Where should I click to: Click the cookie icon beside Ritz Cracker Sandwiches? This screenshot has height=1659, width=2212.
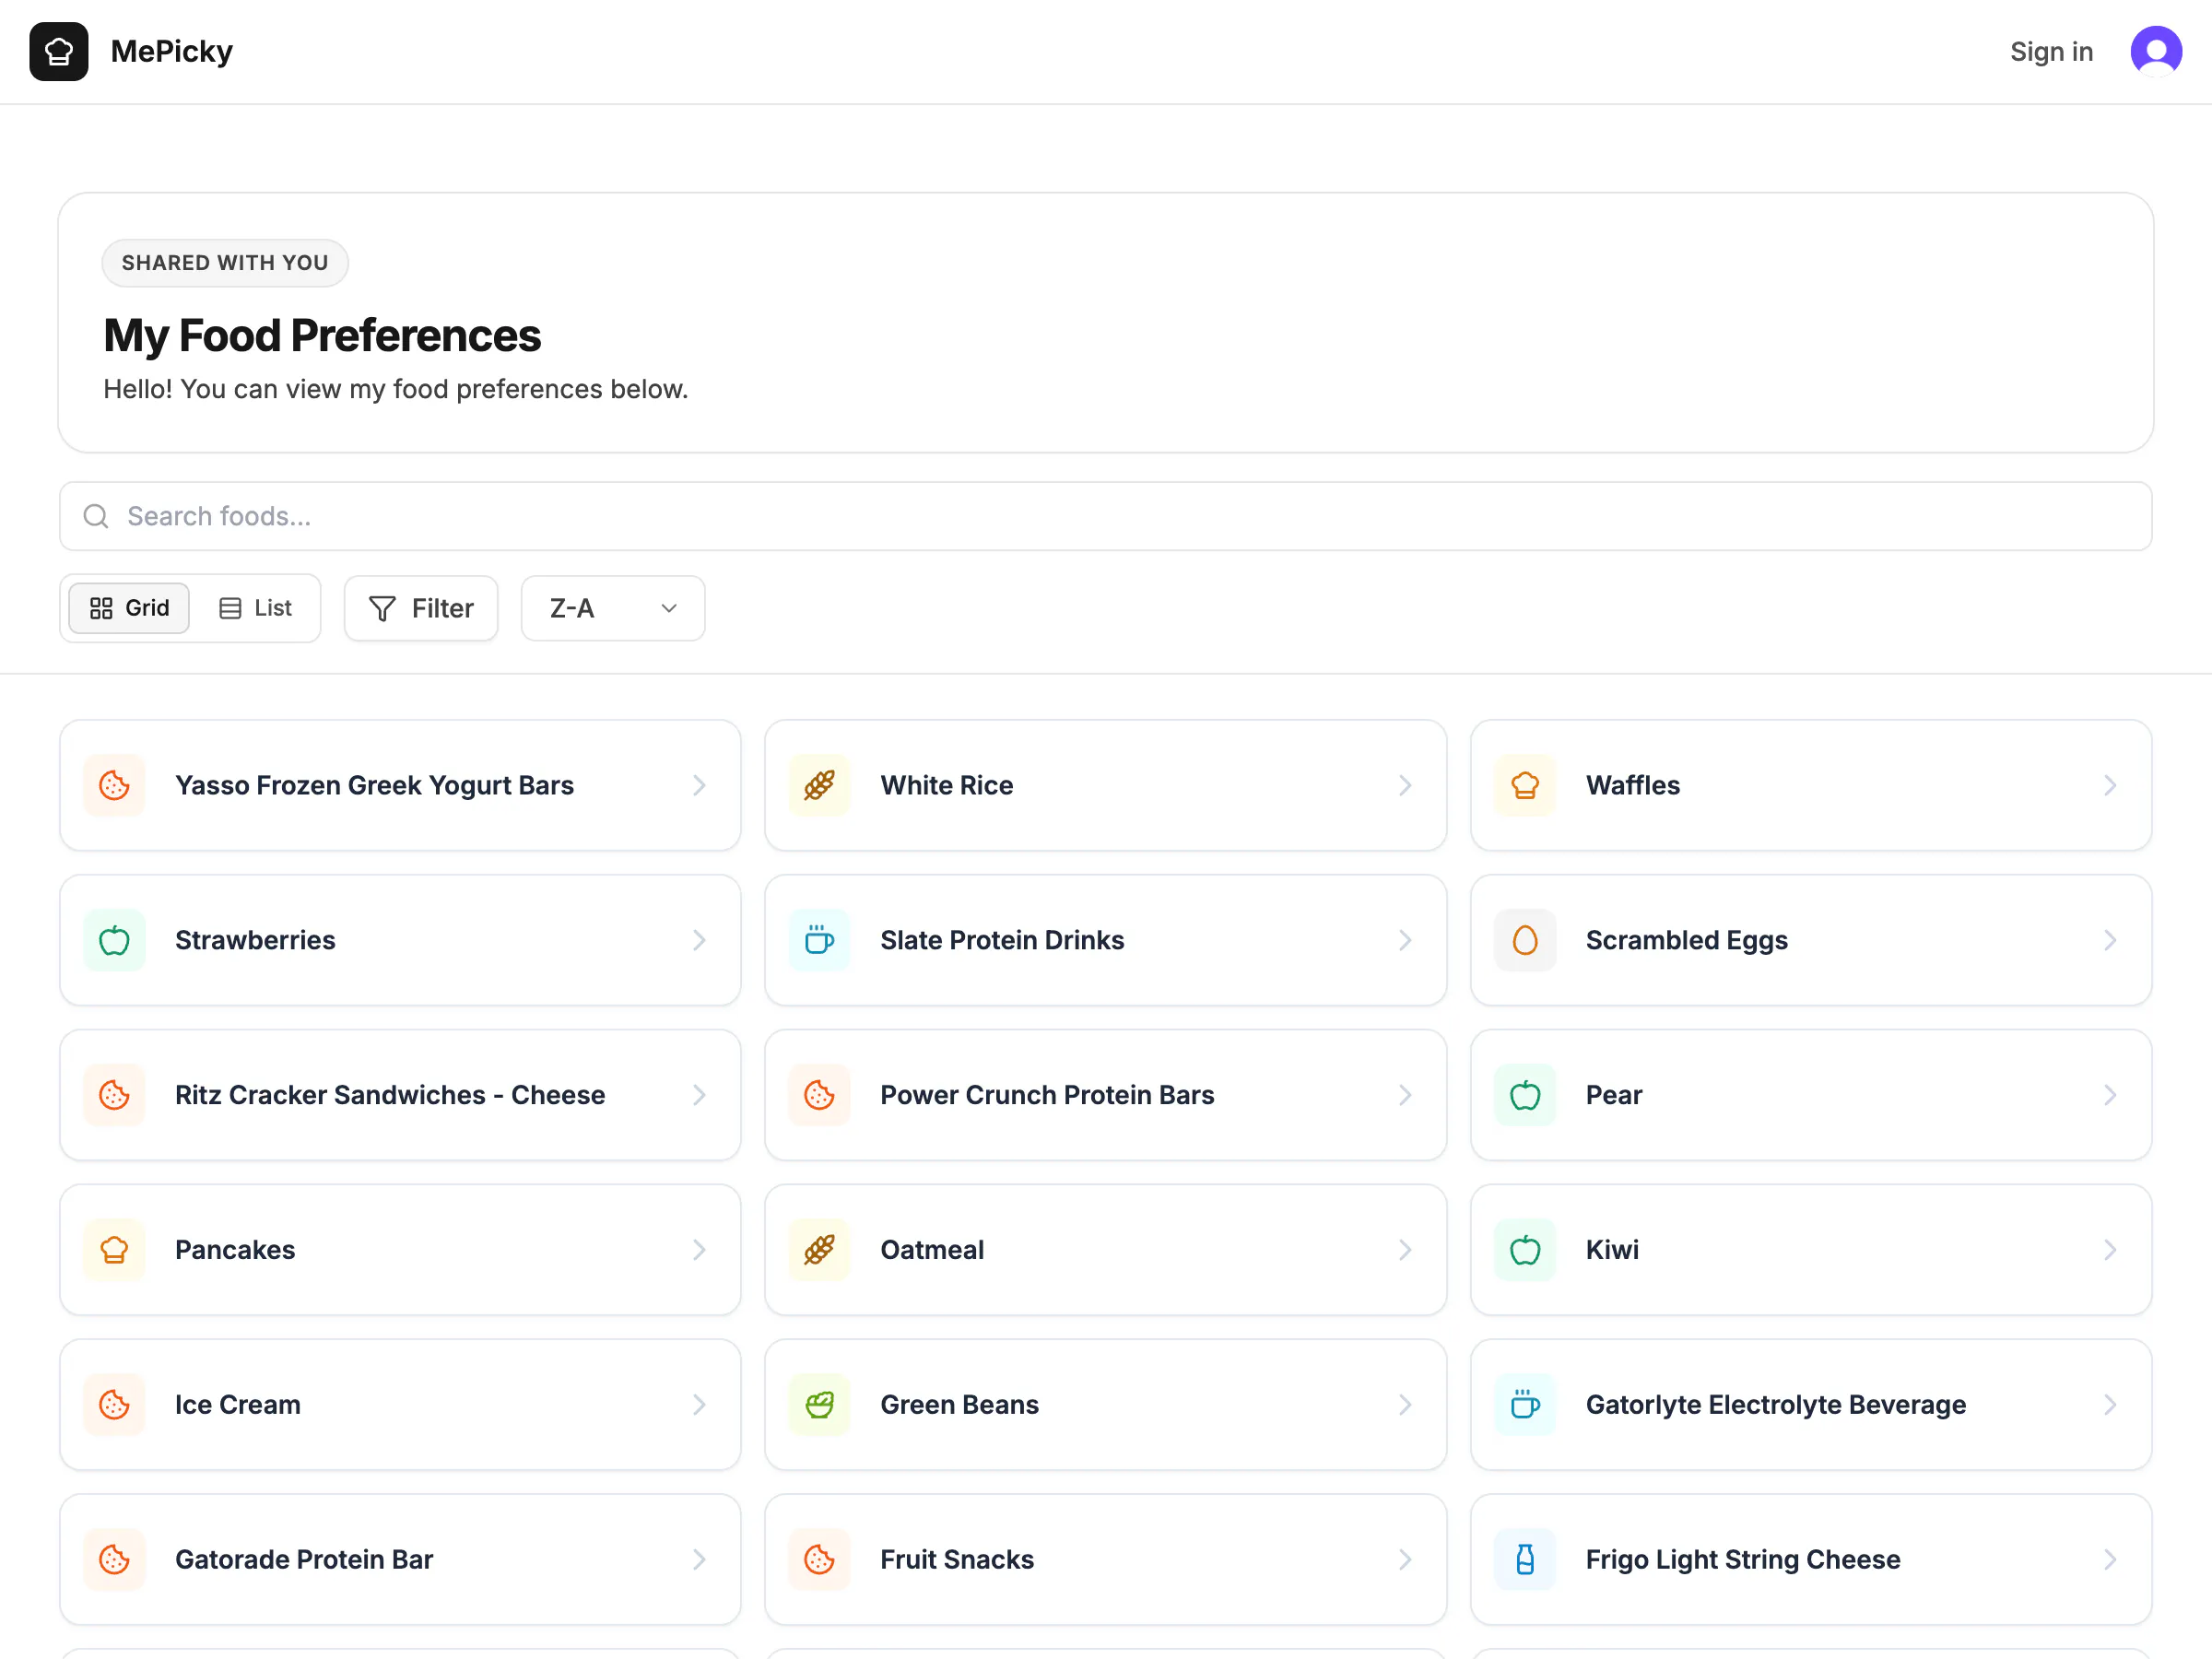[x=114, y=1095]
